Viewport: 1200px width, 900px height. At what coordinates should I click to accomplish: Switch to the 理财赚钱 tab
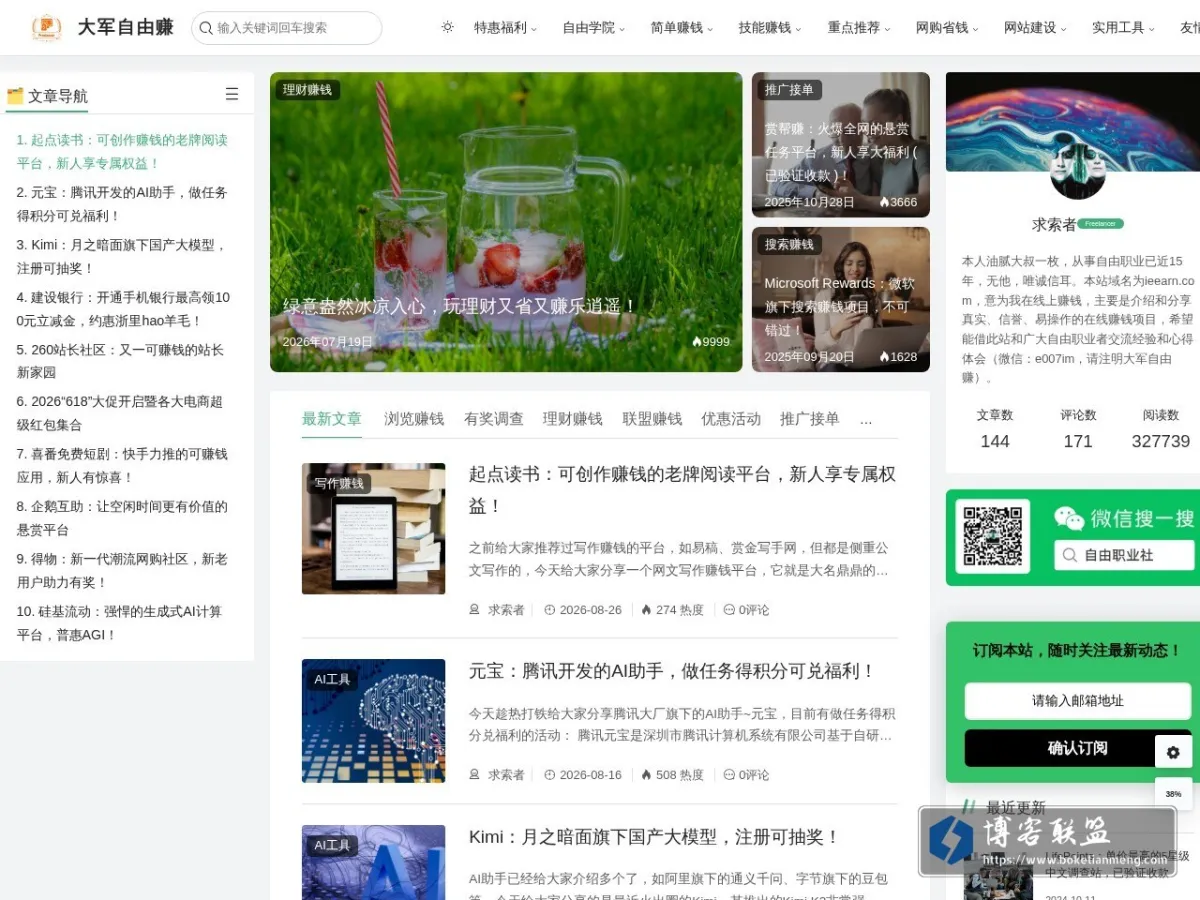pos(573,419)
